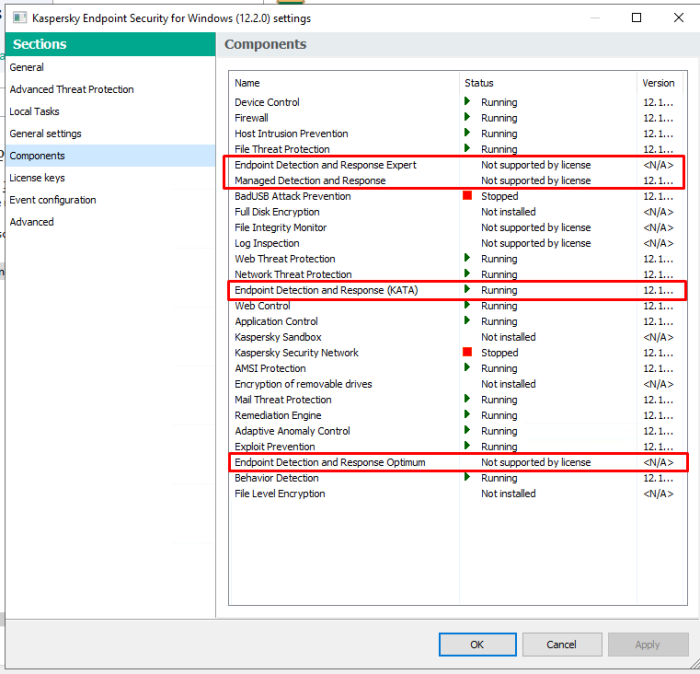This screenshot has width=700, height=674.
Task: Select the Device Control row name
Action: point(267,102)
